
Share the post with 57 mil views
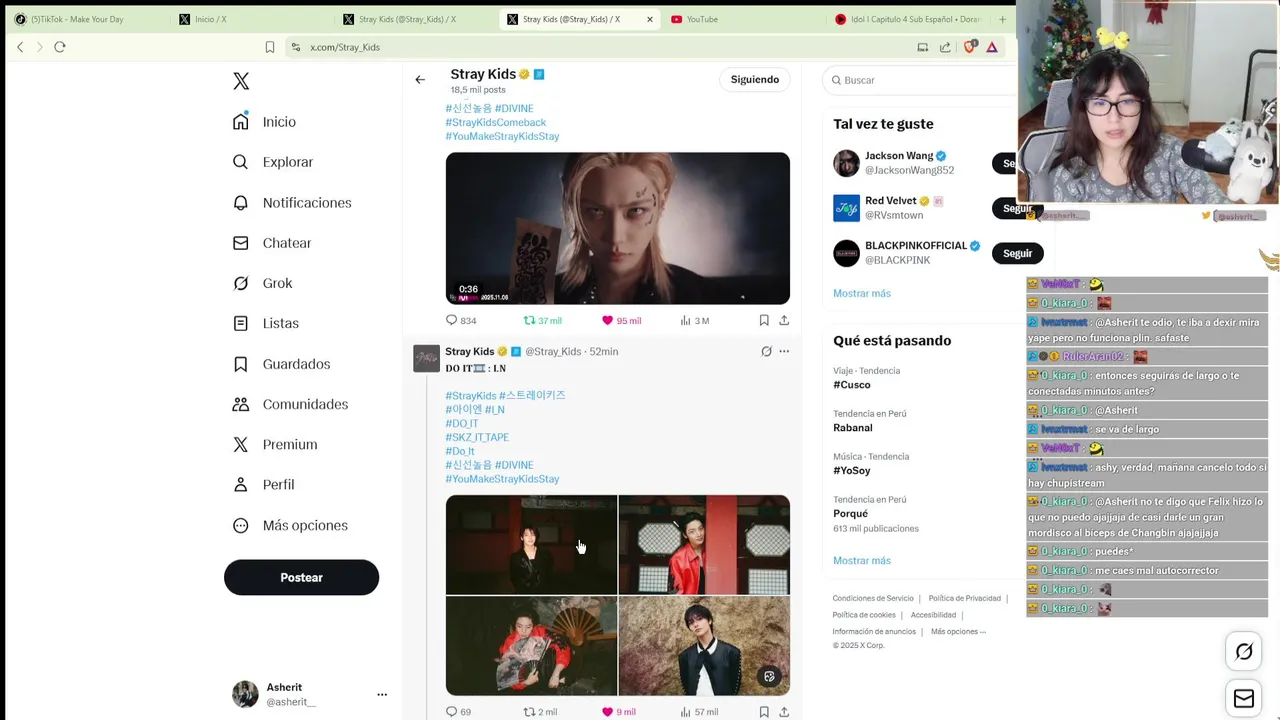click(784, 712)
